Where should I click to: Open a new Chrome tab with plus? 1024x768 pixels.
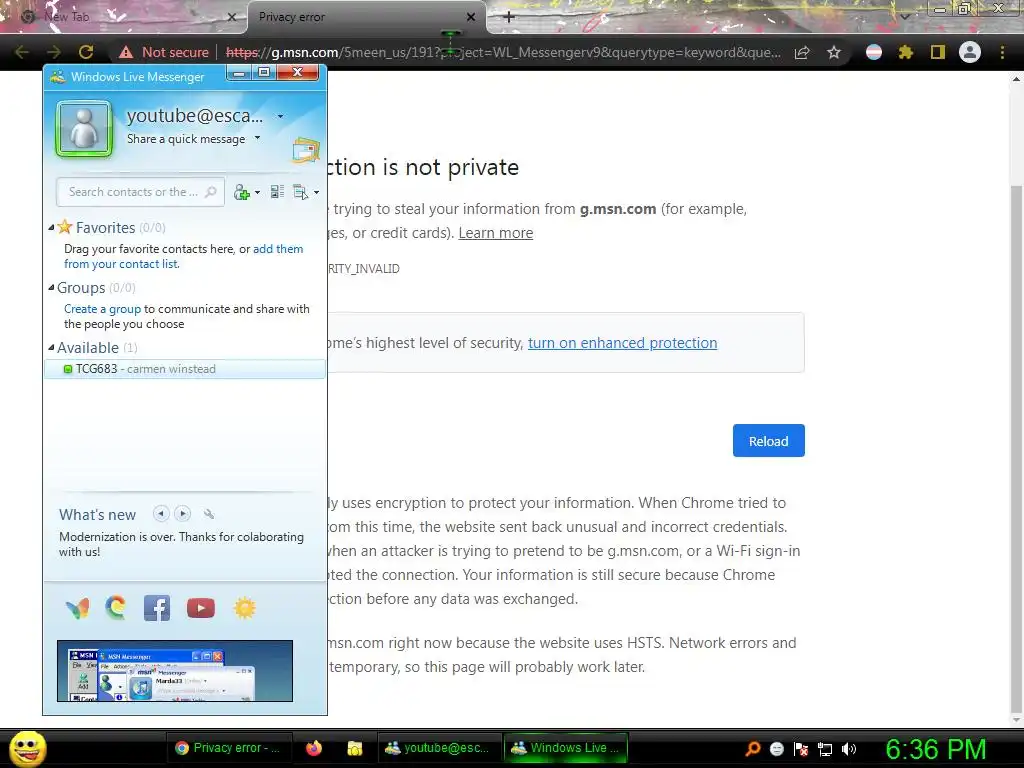509,17
